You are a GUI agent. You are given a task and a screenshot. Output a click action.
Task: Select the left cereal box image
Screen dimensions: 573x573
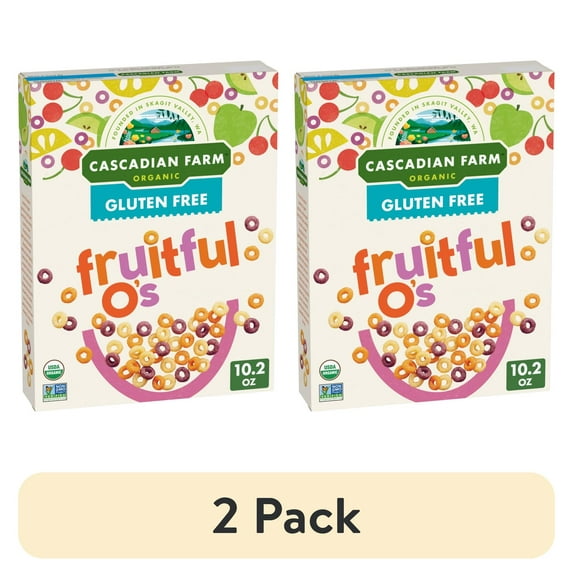click(x=148, y=237)
